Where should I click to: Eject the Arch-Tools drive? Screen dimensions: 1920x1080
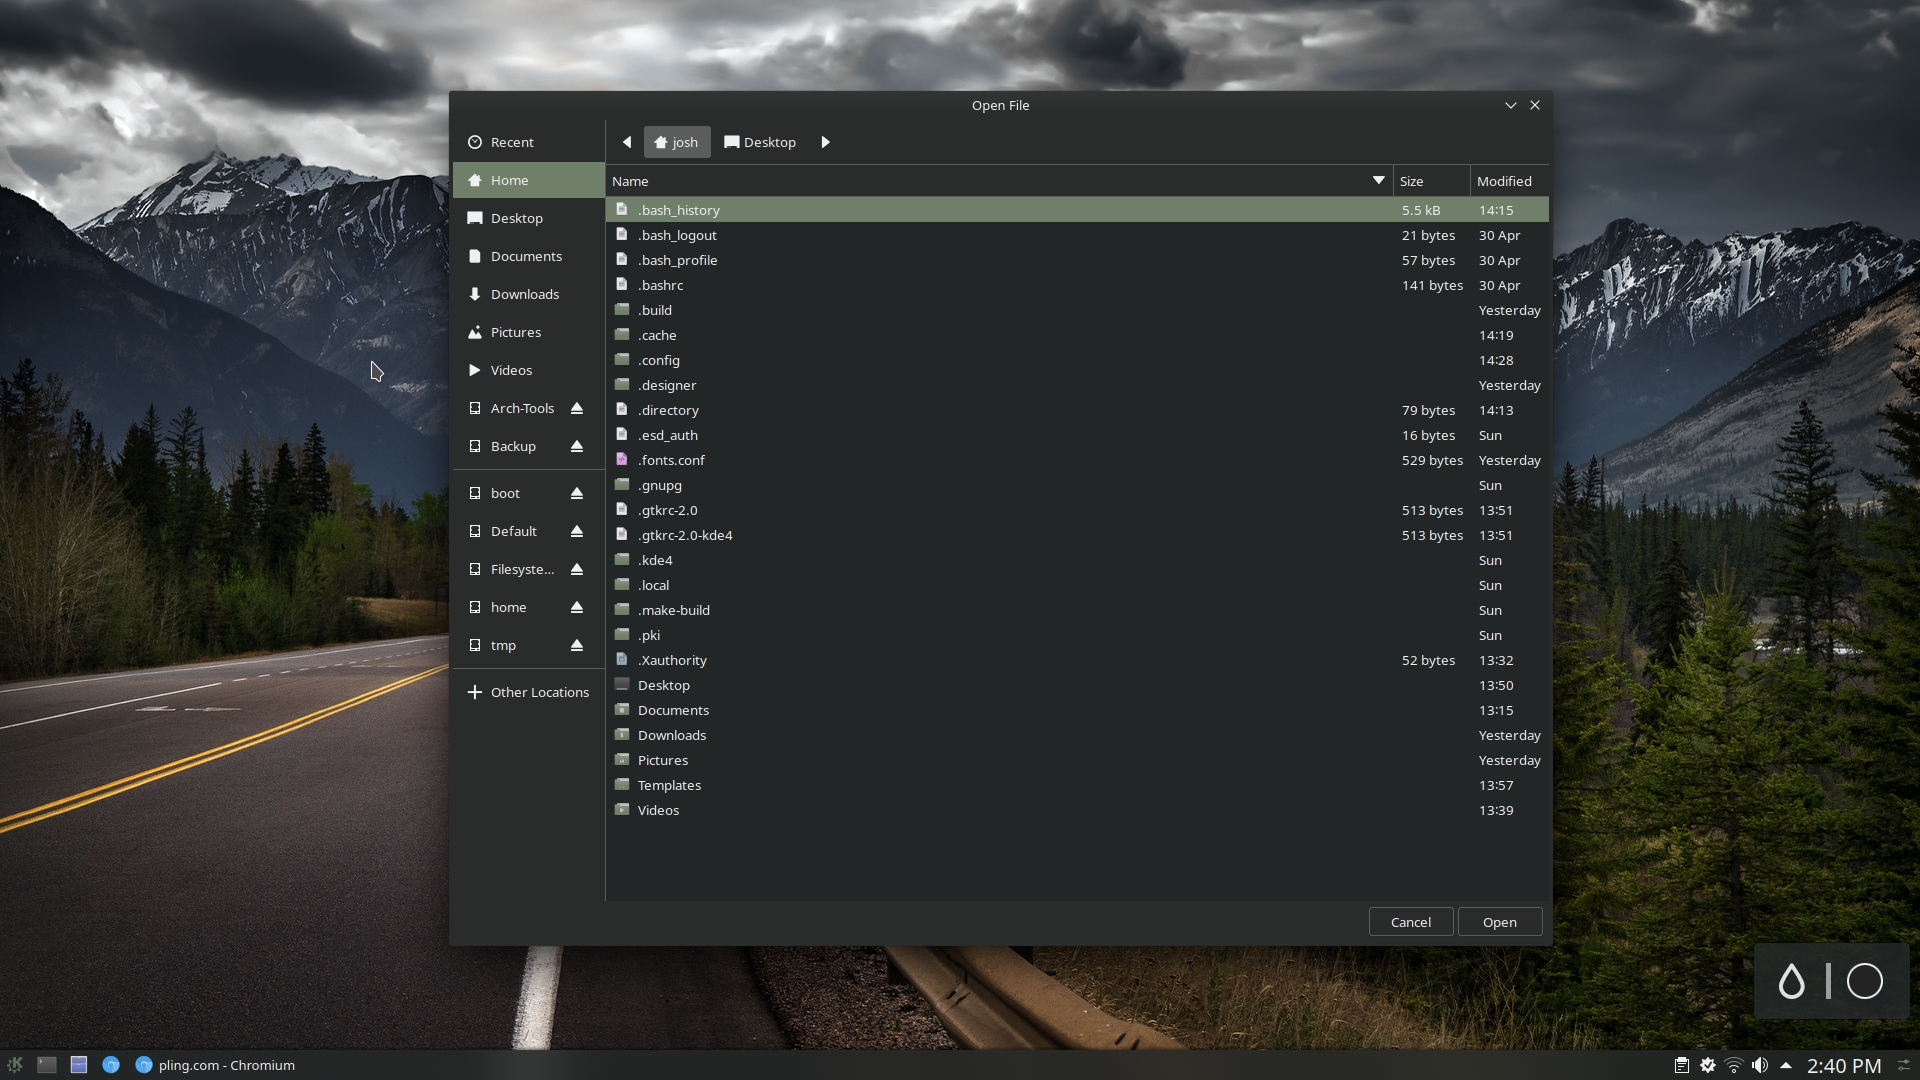coord(577,408)
